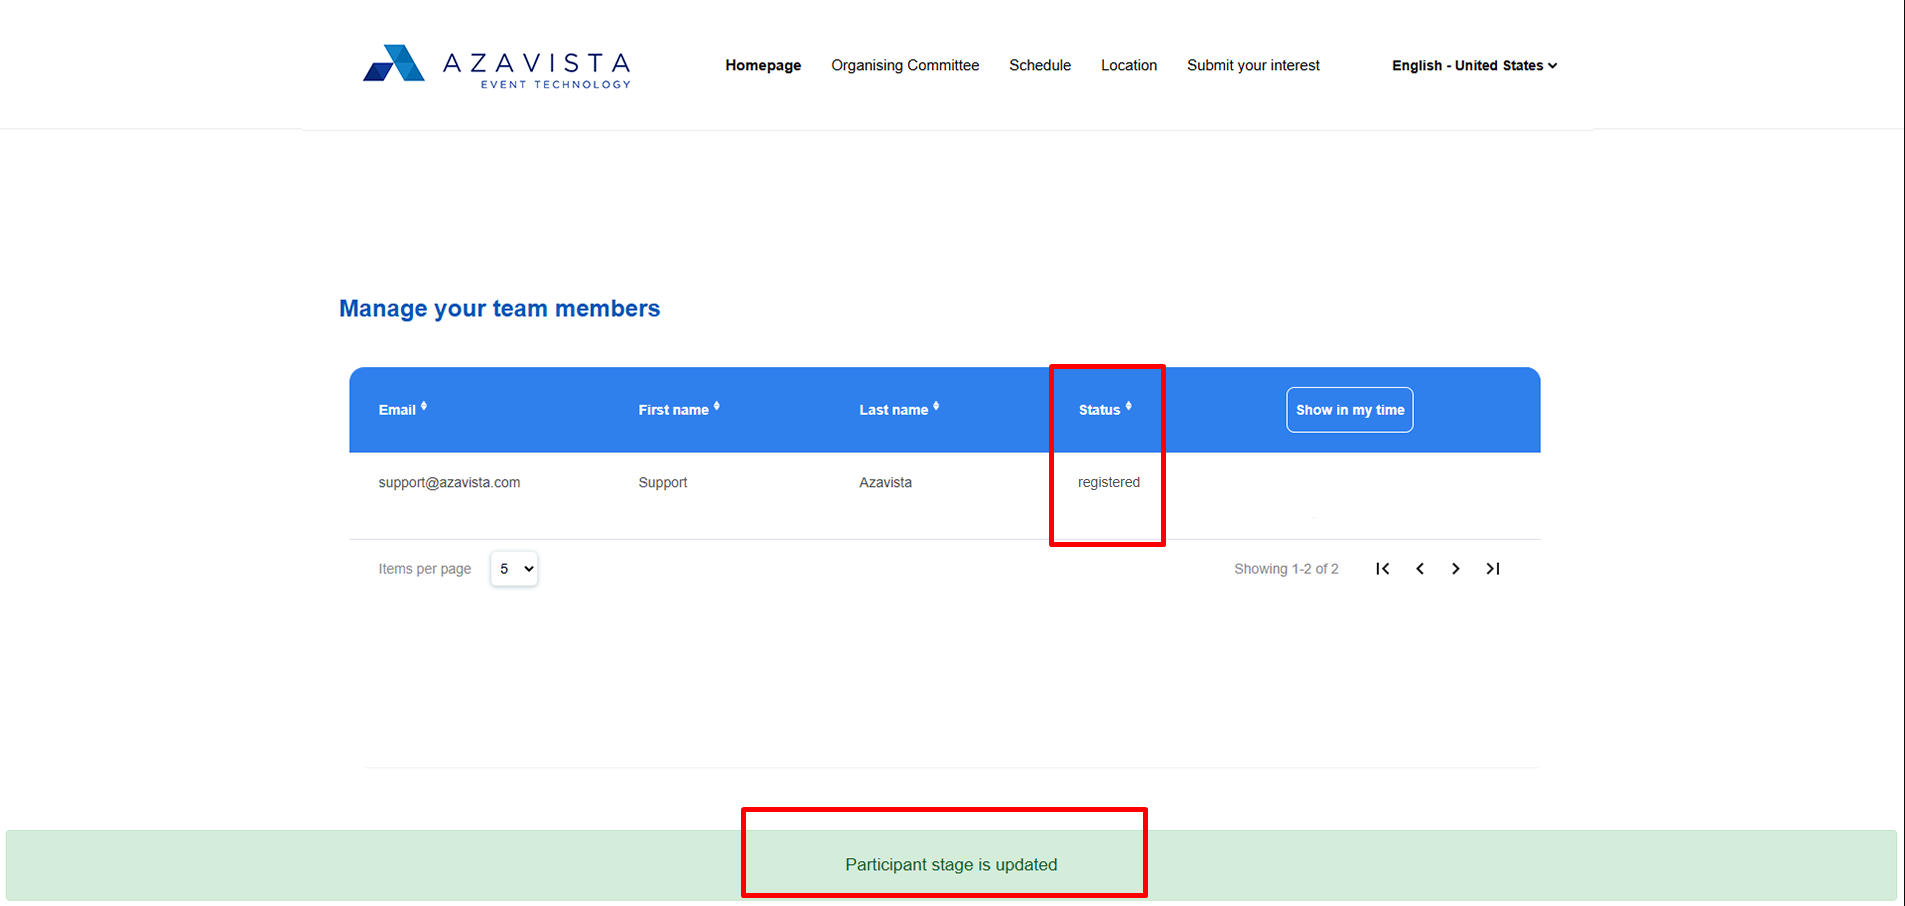Viewport: 1905px width, 906px height.
Task: Jump to the first page of results
Action: coord(1383,568)
